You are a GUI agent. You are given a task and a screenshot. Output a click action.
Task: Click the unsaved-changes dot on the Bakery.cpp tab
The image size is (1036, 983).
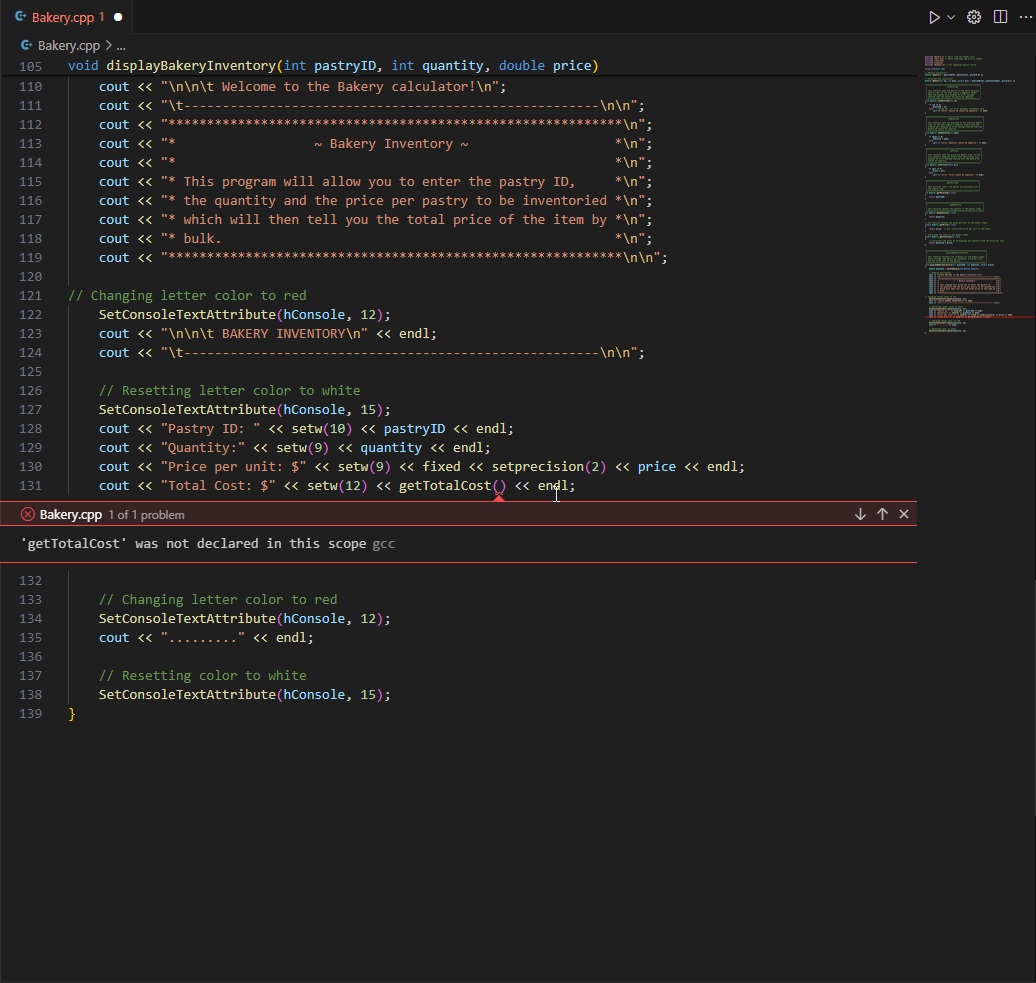pyautogui.click(x=118, y=17)
